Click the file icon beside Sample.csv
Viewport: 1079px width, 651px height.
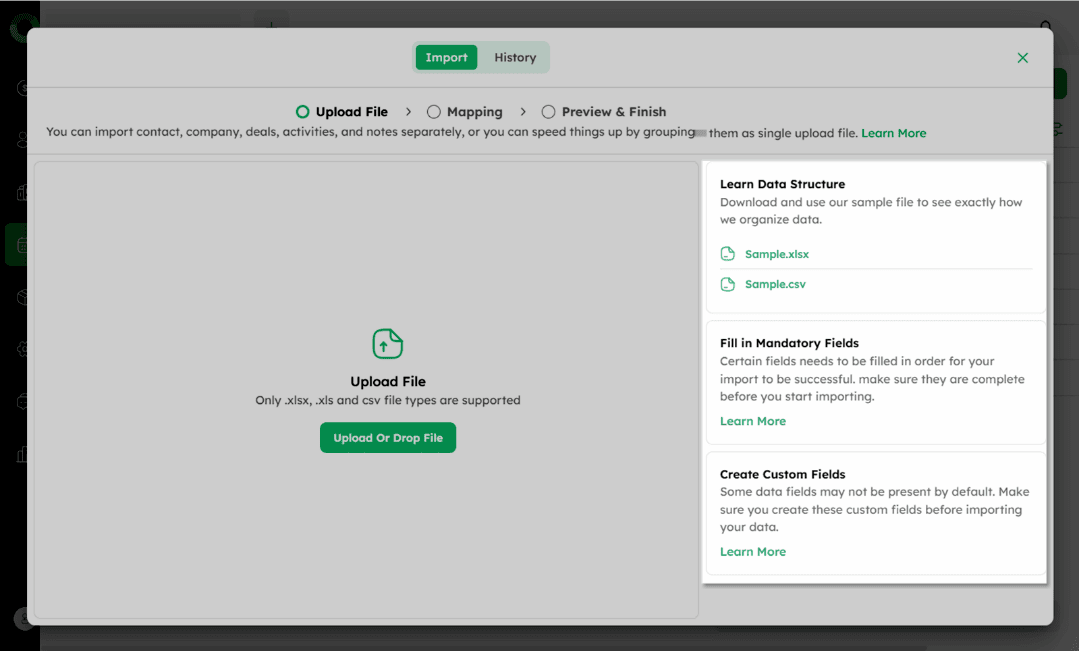728,284
